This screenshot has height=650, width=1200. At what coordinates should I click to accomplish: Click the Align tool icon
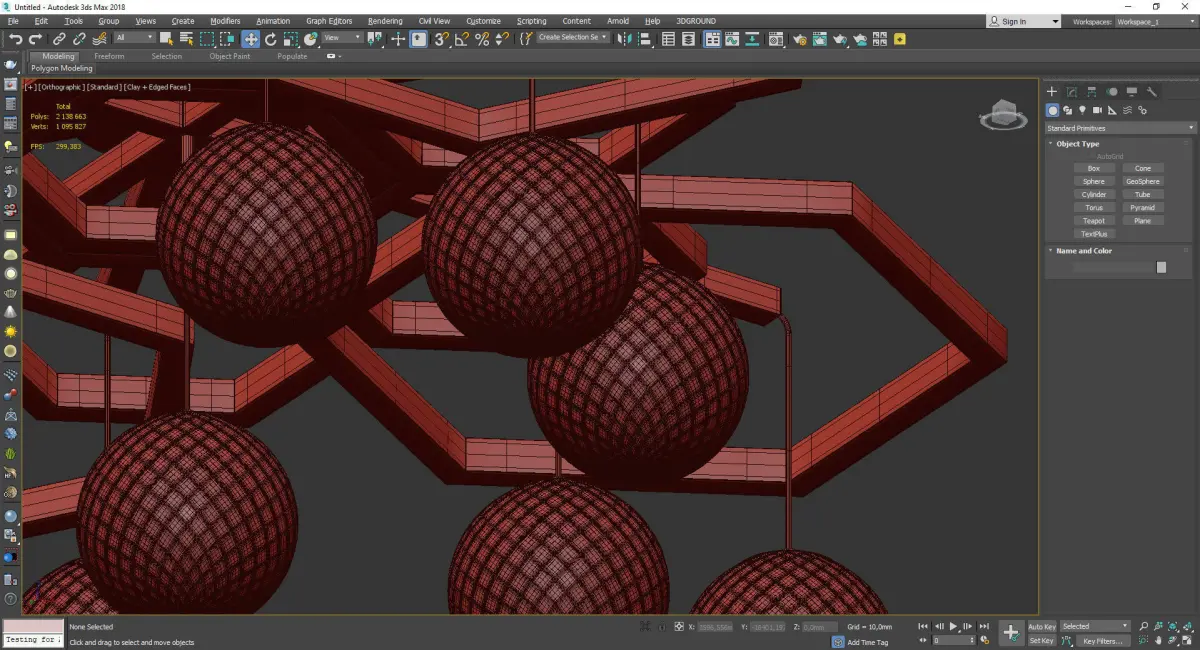(643, 39)
